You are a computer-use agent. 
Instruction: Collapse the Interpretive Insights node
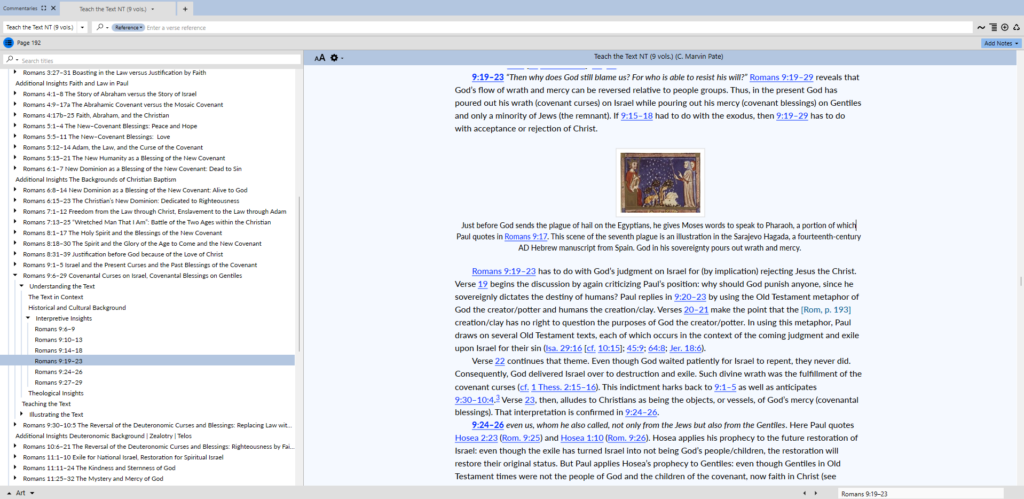click(x=27, y=318)
